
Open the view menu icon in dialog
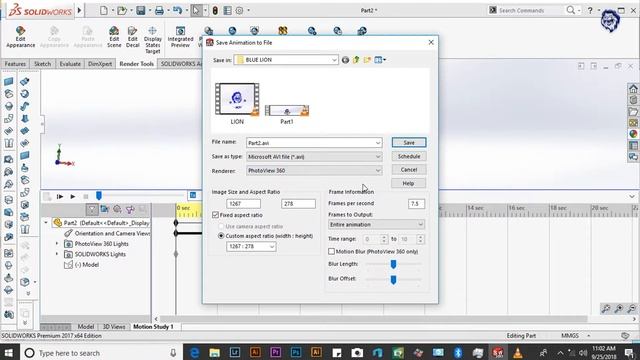click(x=380, y=60)
